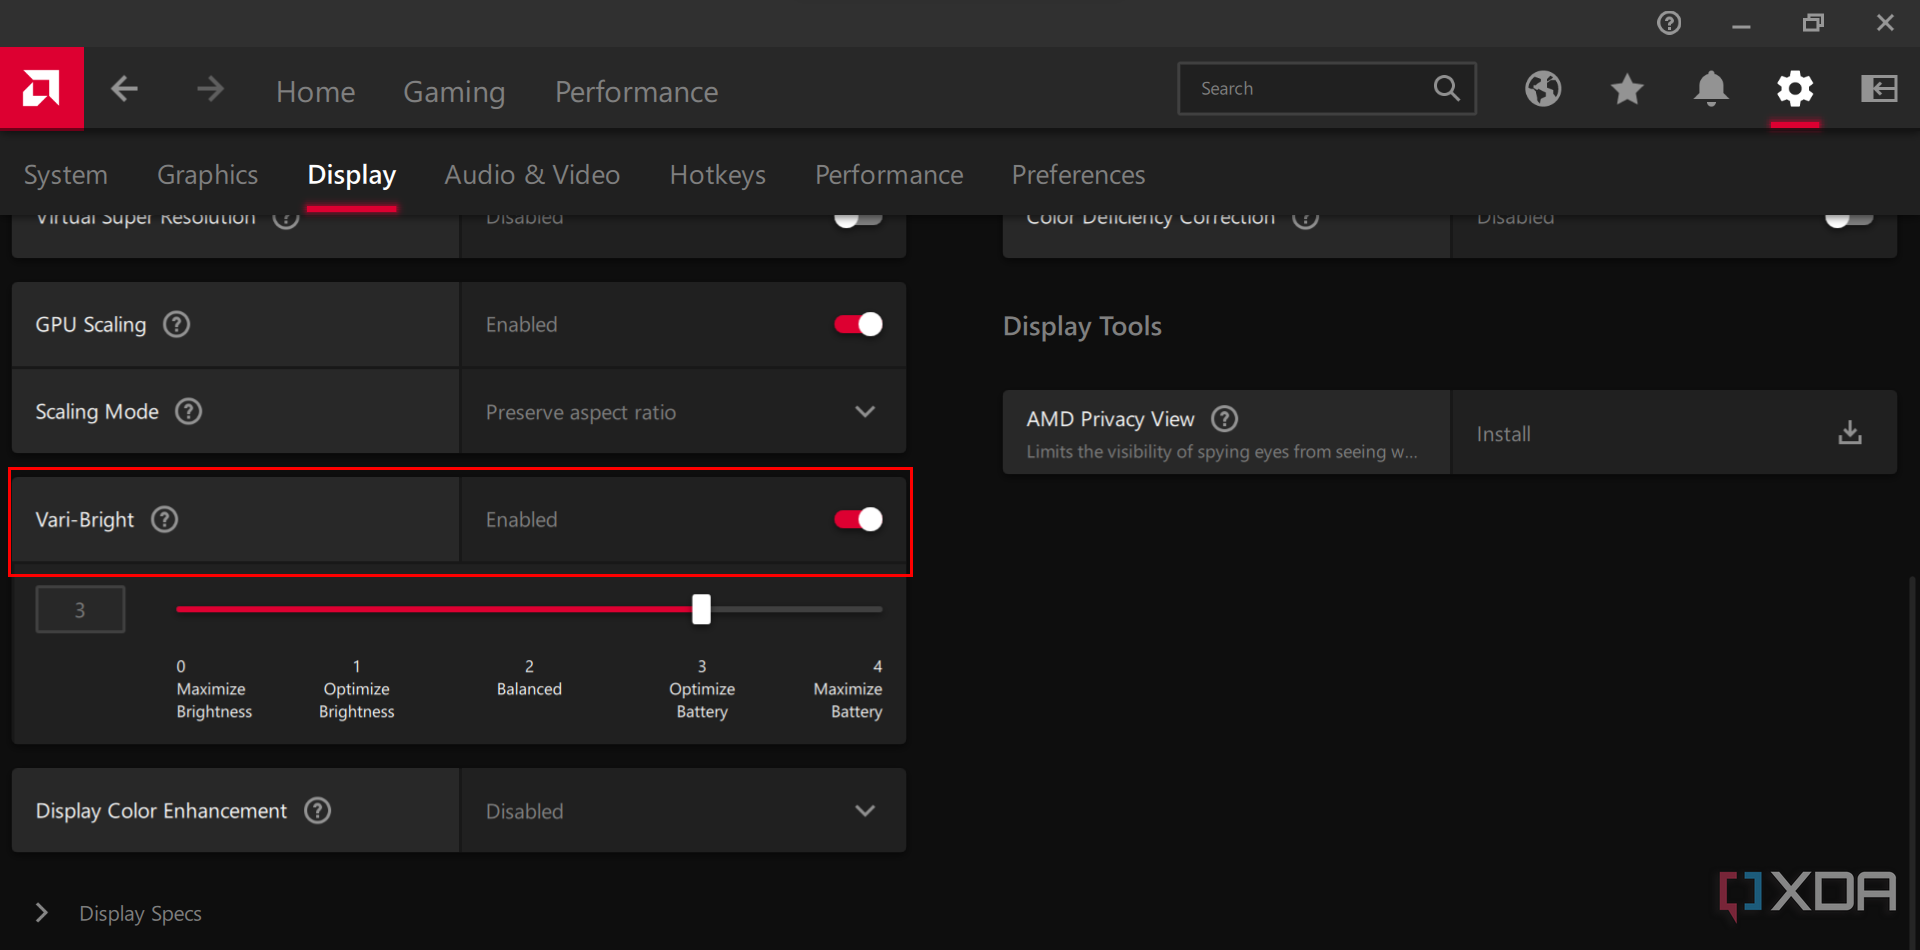Go back with the left arrow

click(124, 89)
